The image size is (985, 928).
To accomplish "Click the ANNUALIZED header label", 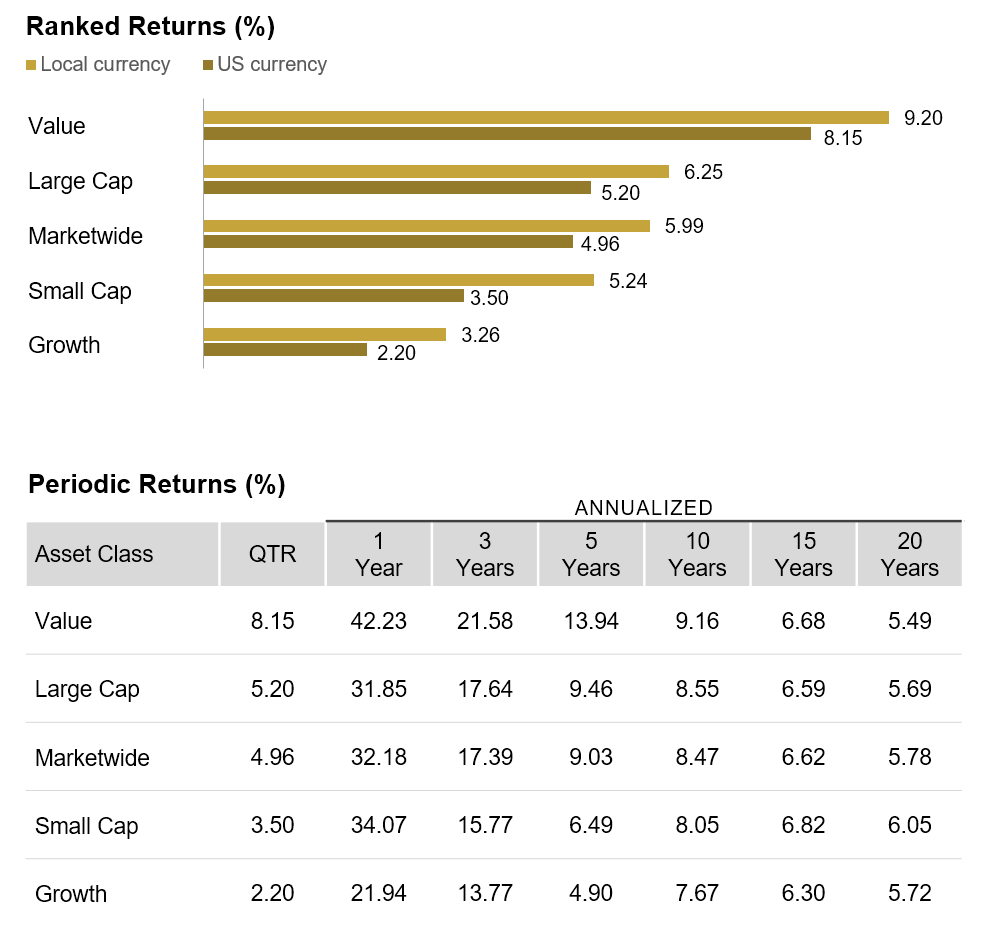I will 643,508.
